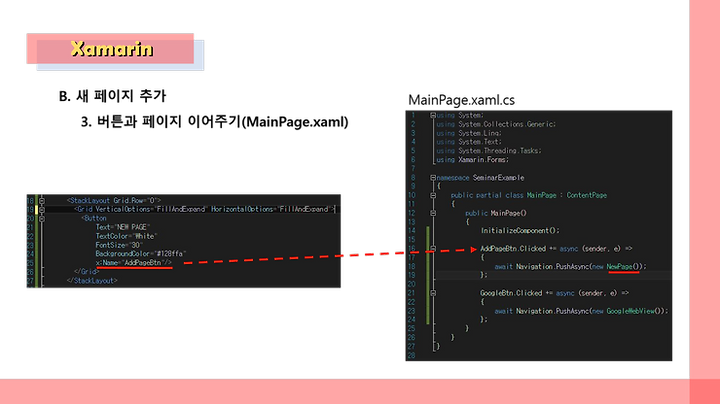Click the 'InitializeComponent();' line
Image resolution: width=720 pixels, height=404 pixels.
point(520,230)
